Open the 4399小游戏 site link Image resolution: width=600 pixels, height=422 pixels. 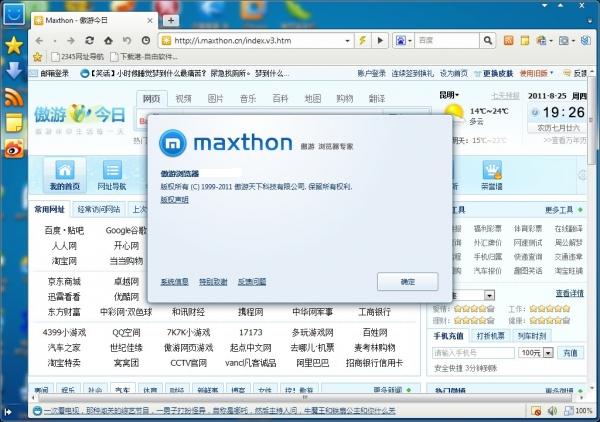[64, 332]
